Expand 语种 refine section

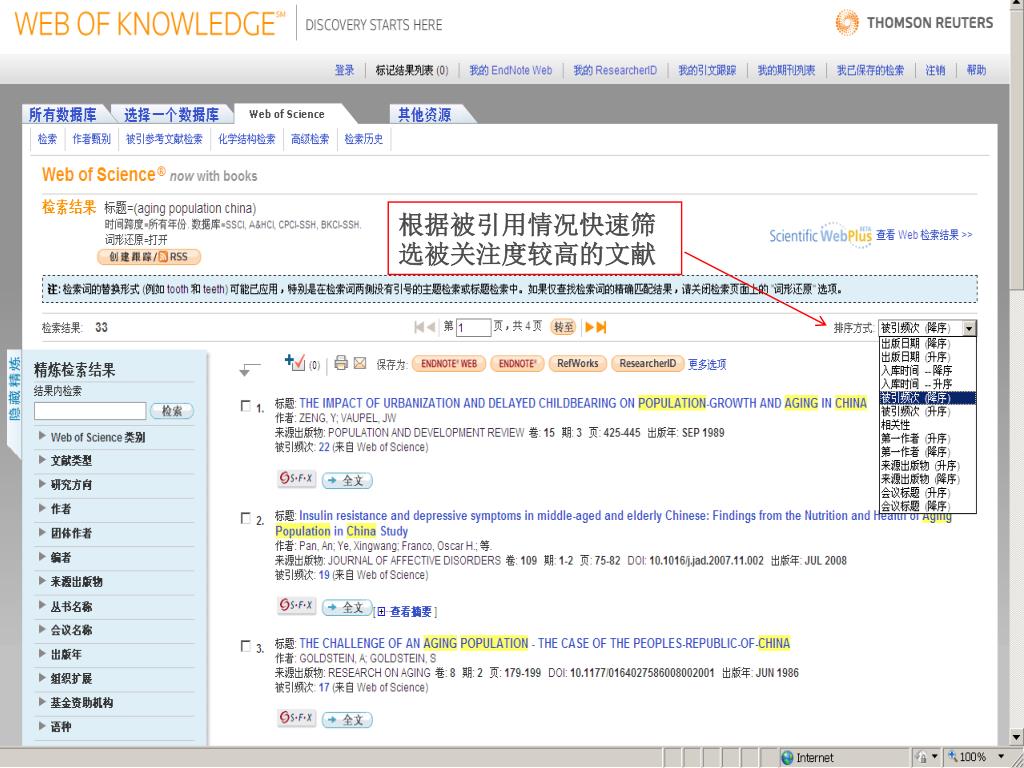point(56,726)
